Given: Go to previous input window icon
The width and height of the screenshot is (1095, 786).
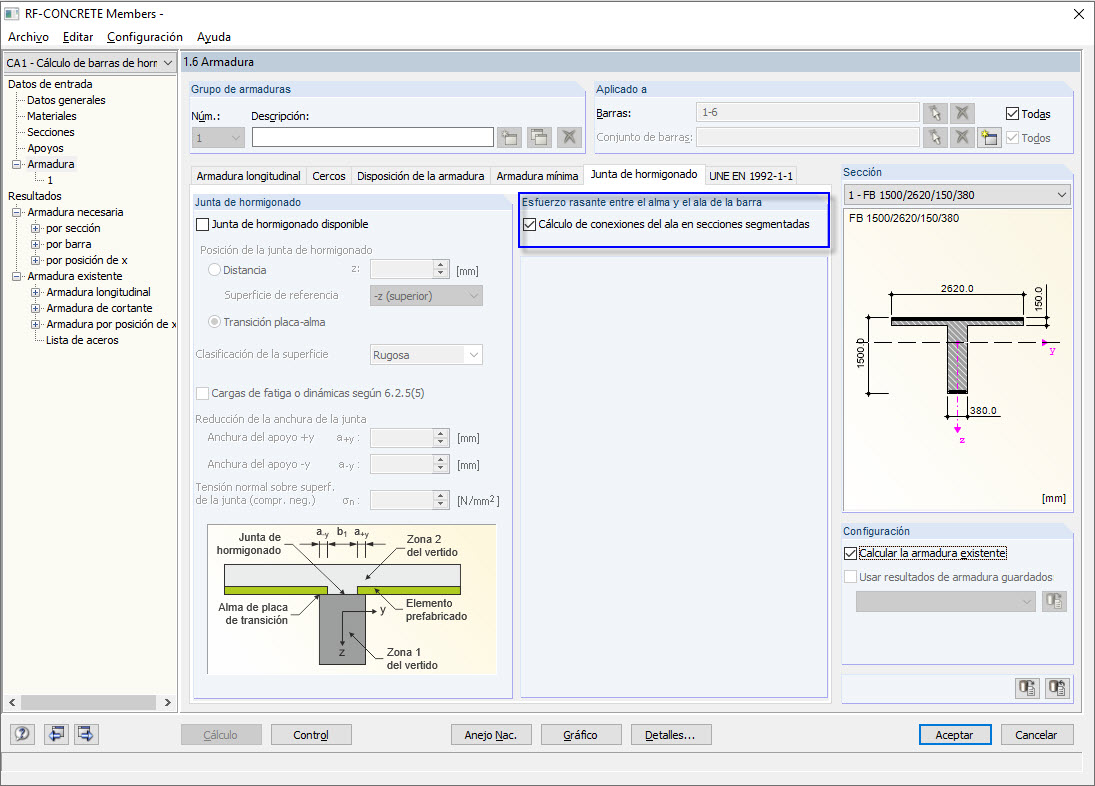Looking at the screenshot, I should (57, 734).
